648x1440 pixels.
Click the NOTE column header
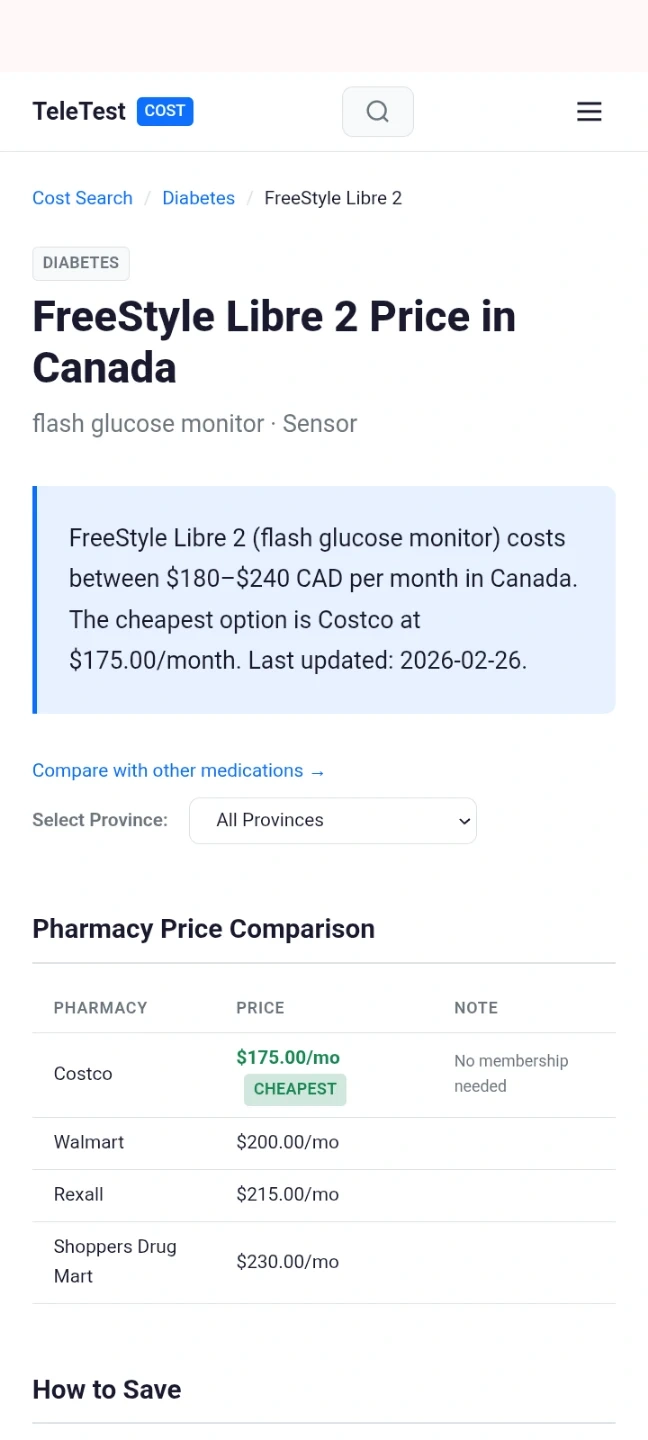coord(476,1008)
